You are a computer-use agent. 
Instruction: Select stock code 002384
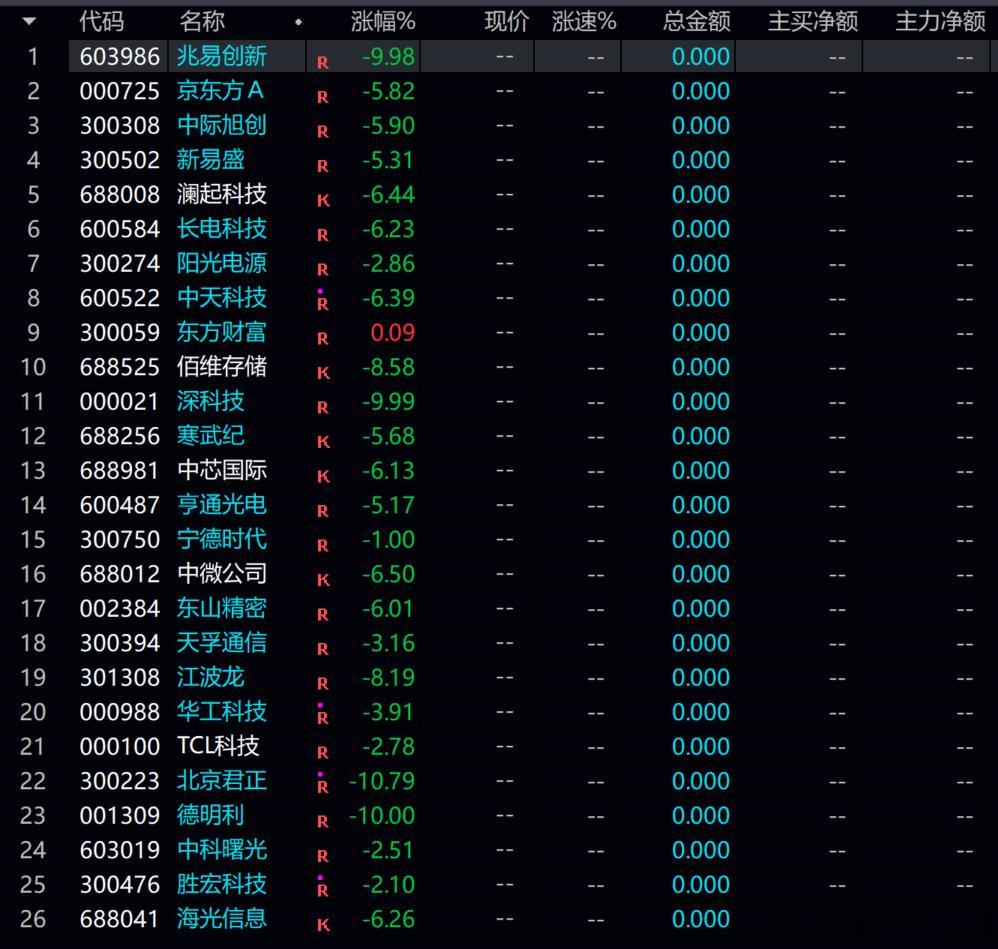120,608
